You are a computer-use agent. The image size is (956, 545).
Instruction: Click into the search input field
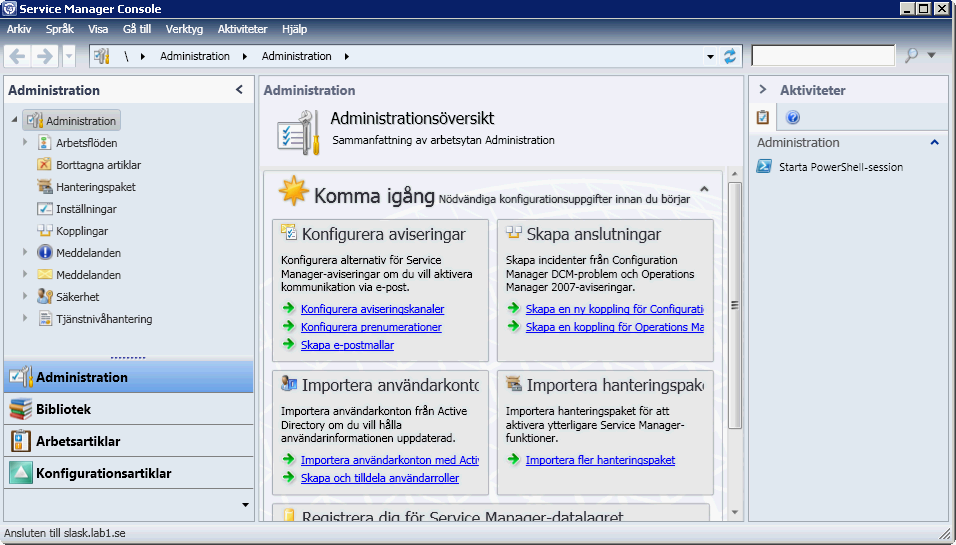pos(823,55)
